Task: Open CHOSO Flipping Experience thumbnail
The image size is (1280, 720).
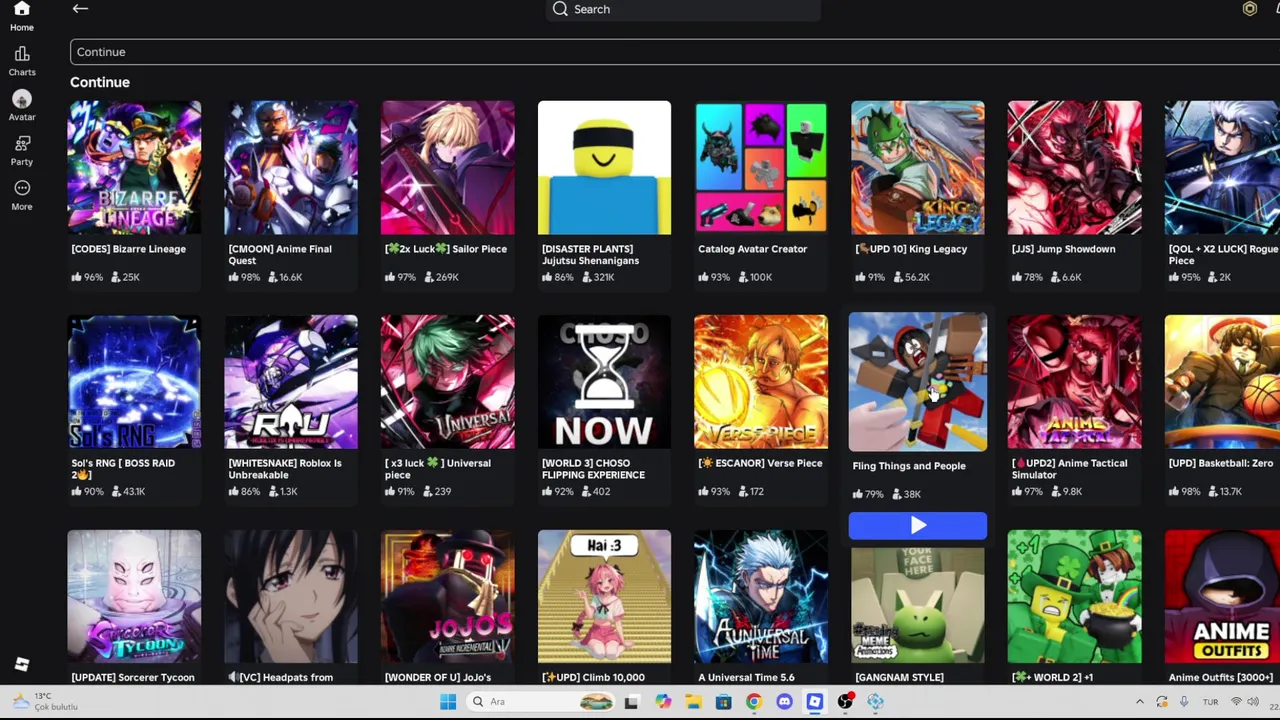Action: 604,382
